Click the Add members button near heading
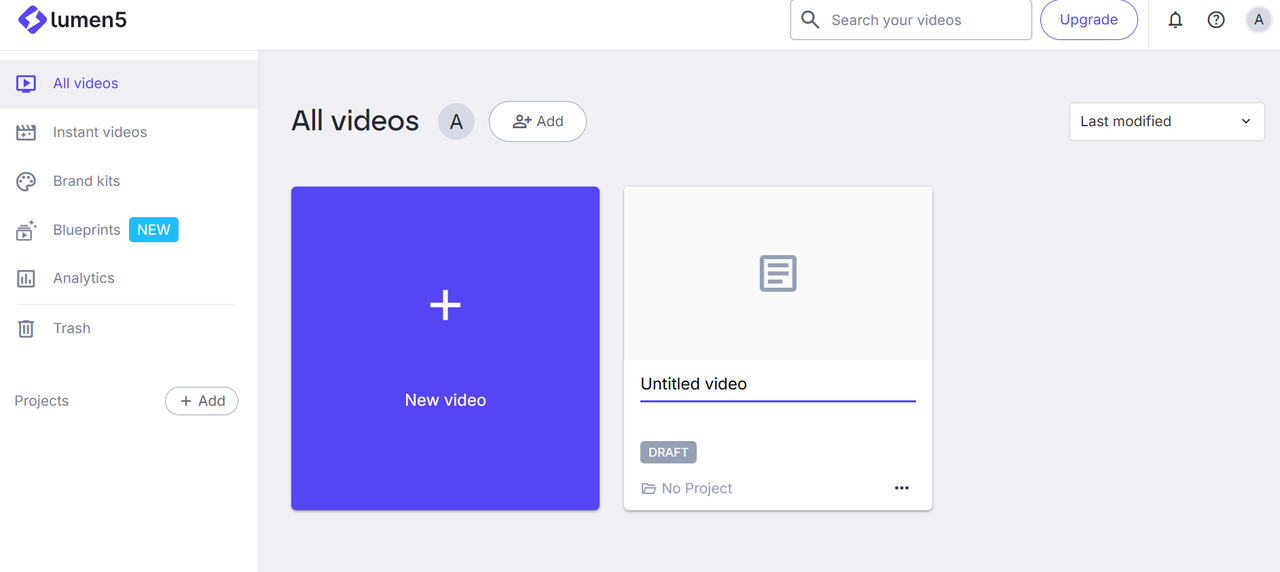Screen dimensions: 1280x572 click(537, 121)
